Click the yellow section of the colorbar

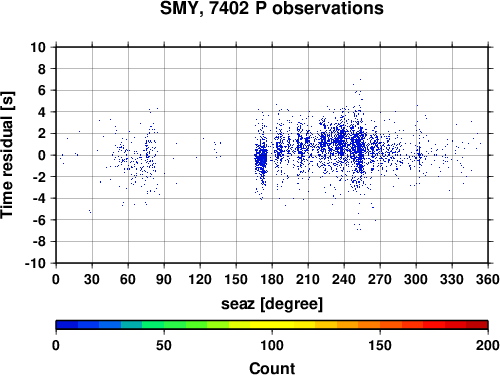click(272, 325)
